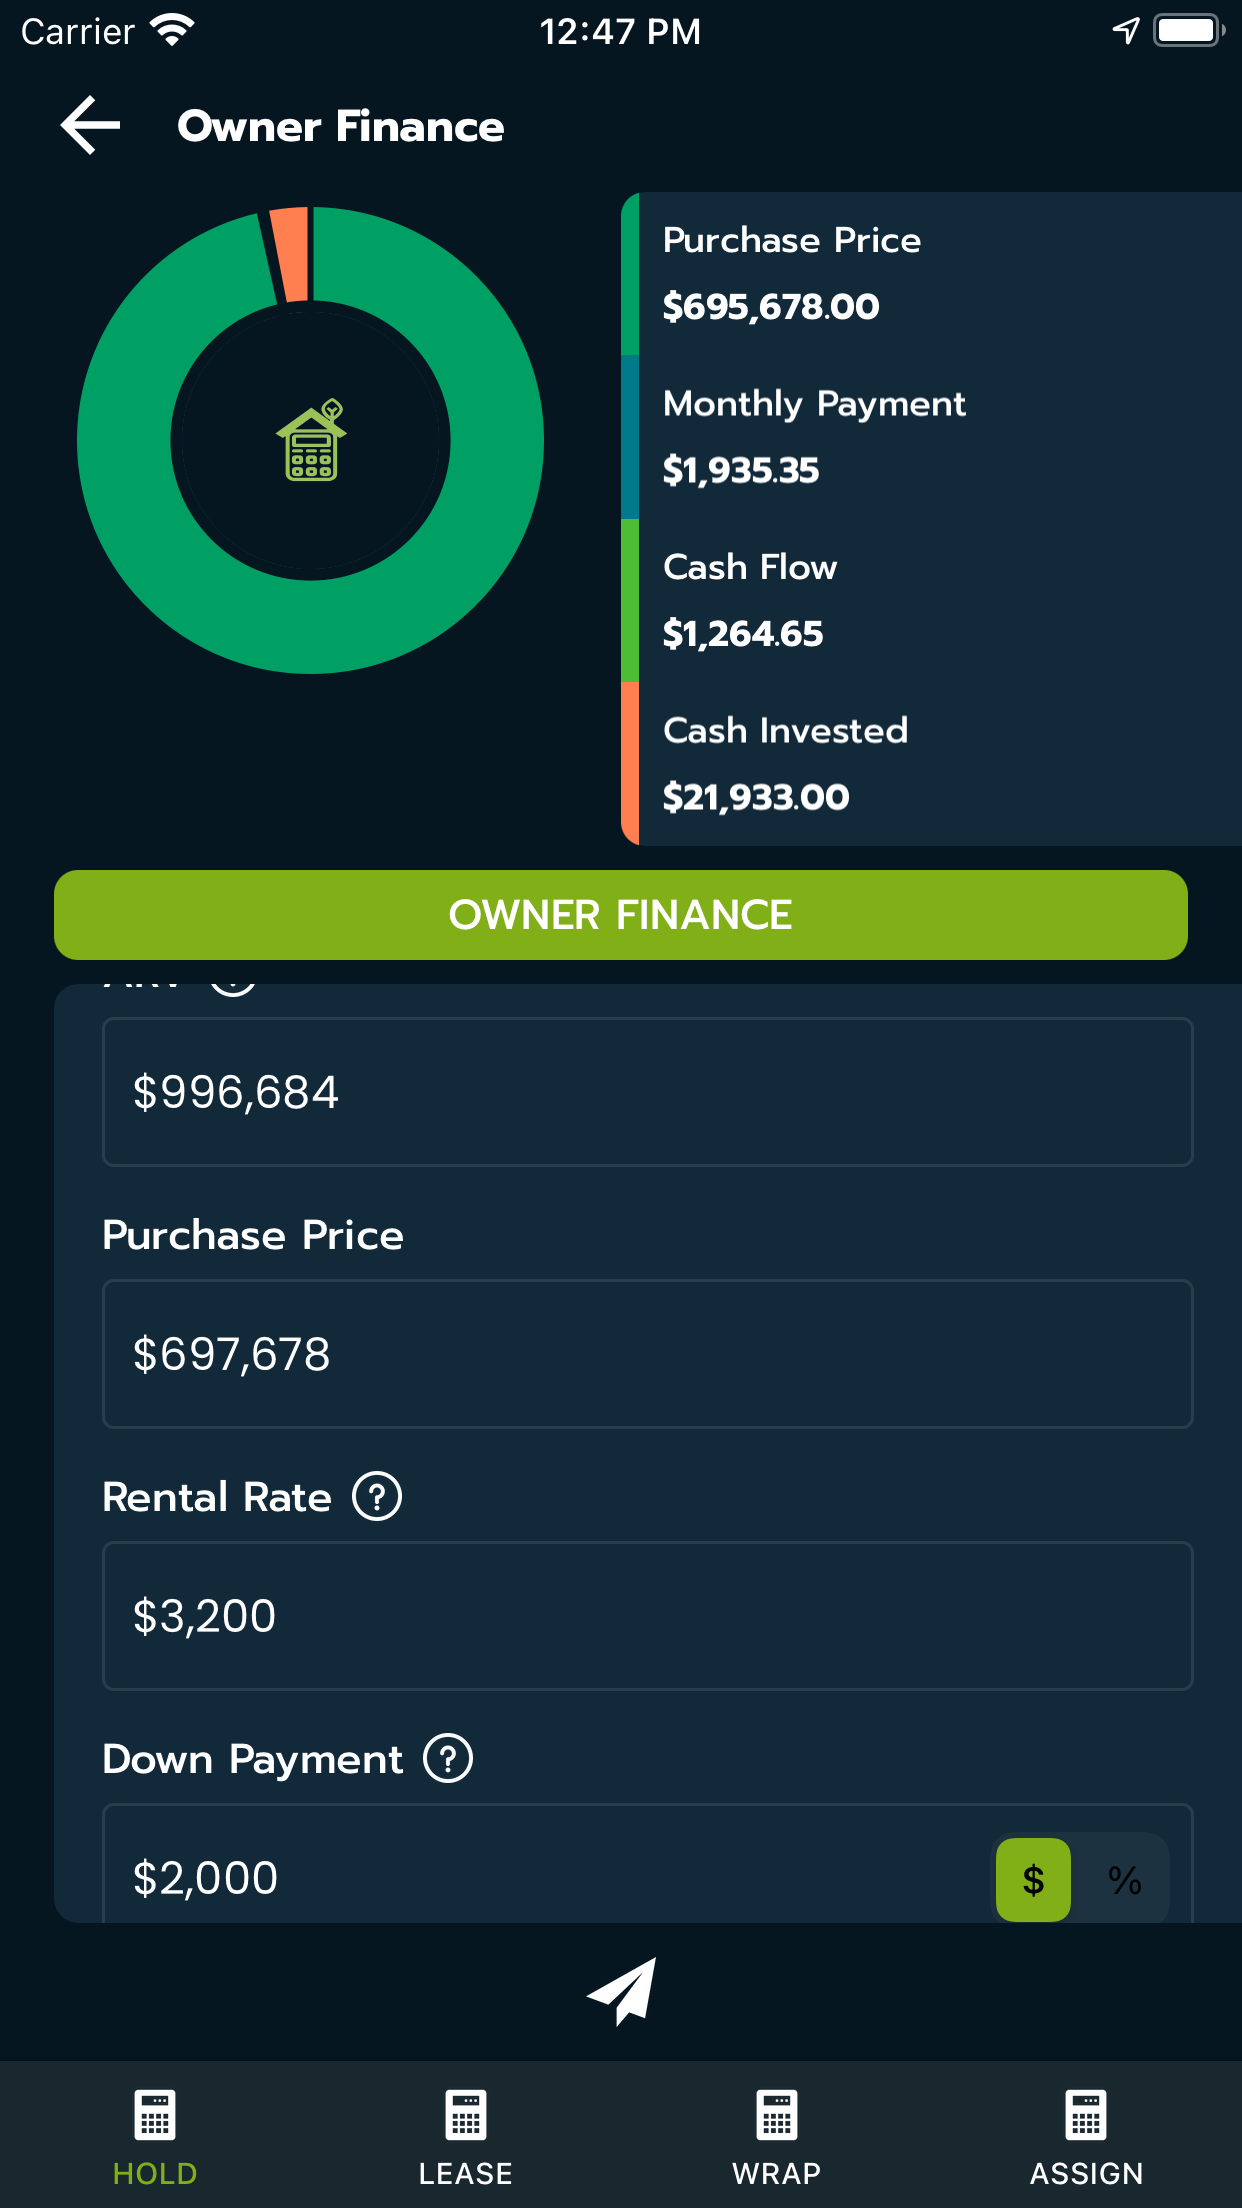Tap the back arrow icon
The width and height of the screenshot is (1242, 2208).
pyautogui.click(x=91, y=126)
